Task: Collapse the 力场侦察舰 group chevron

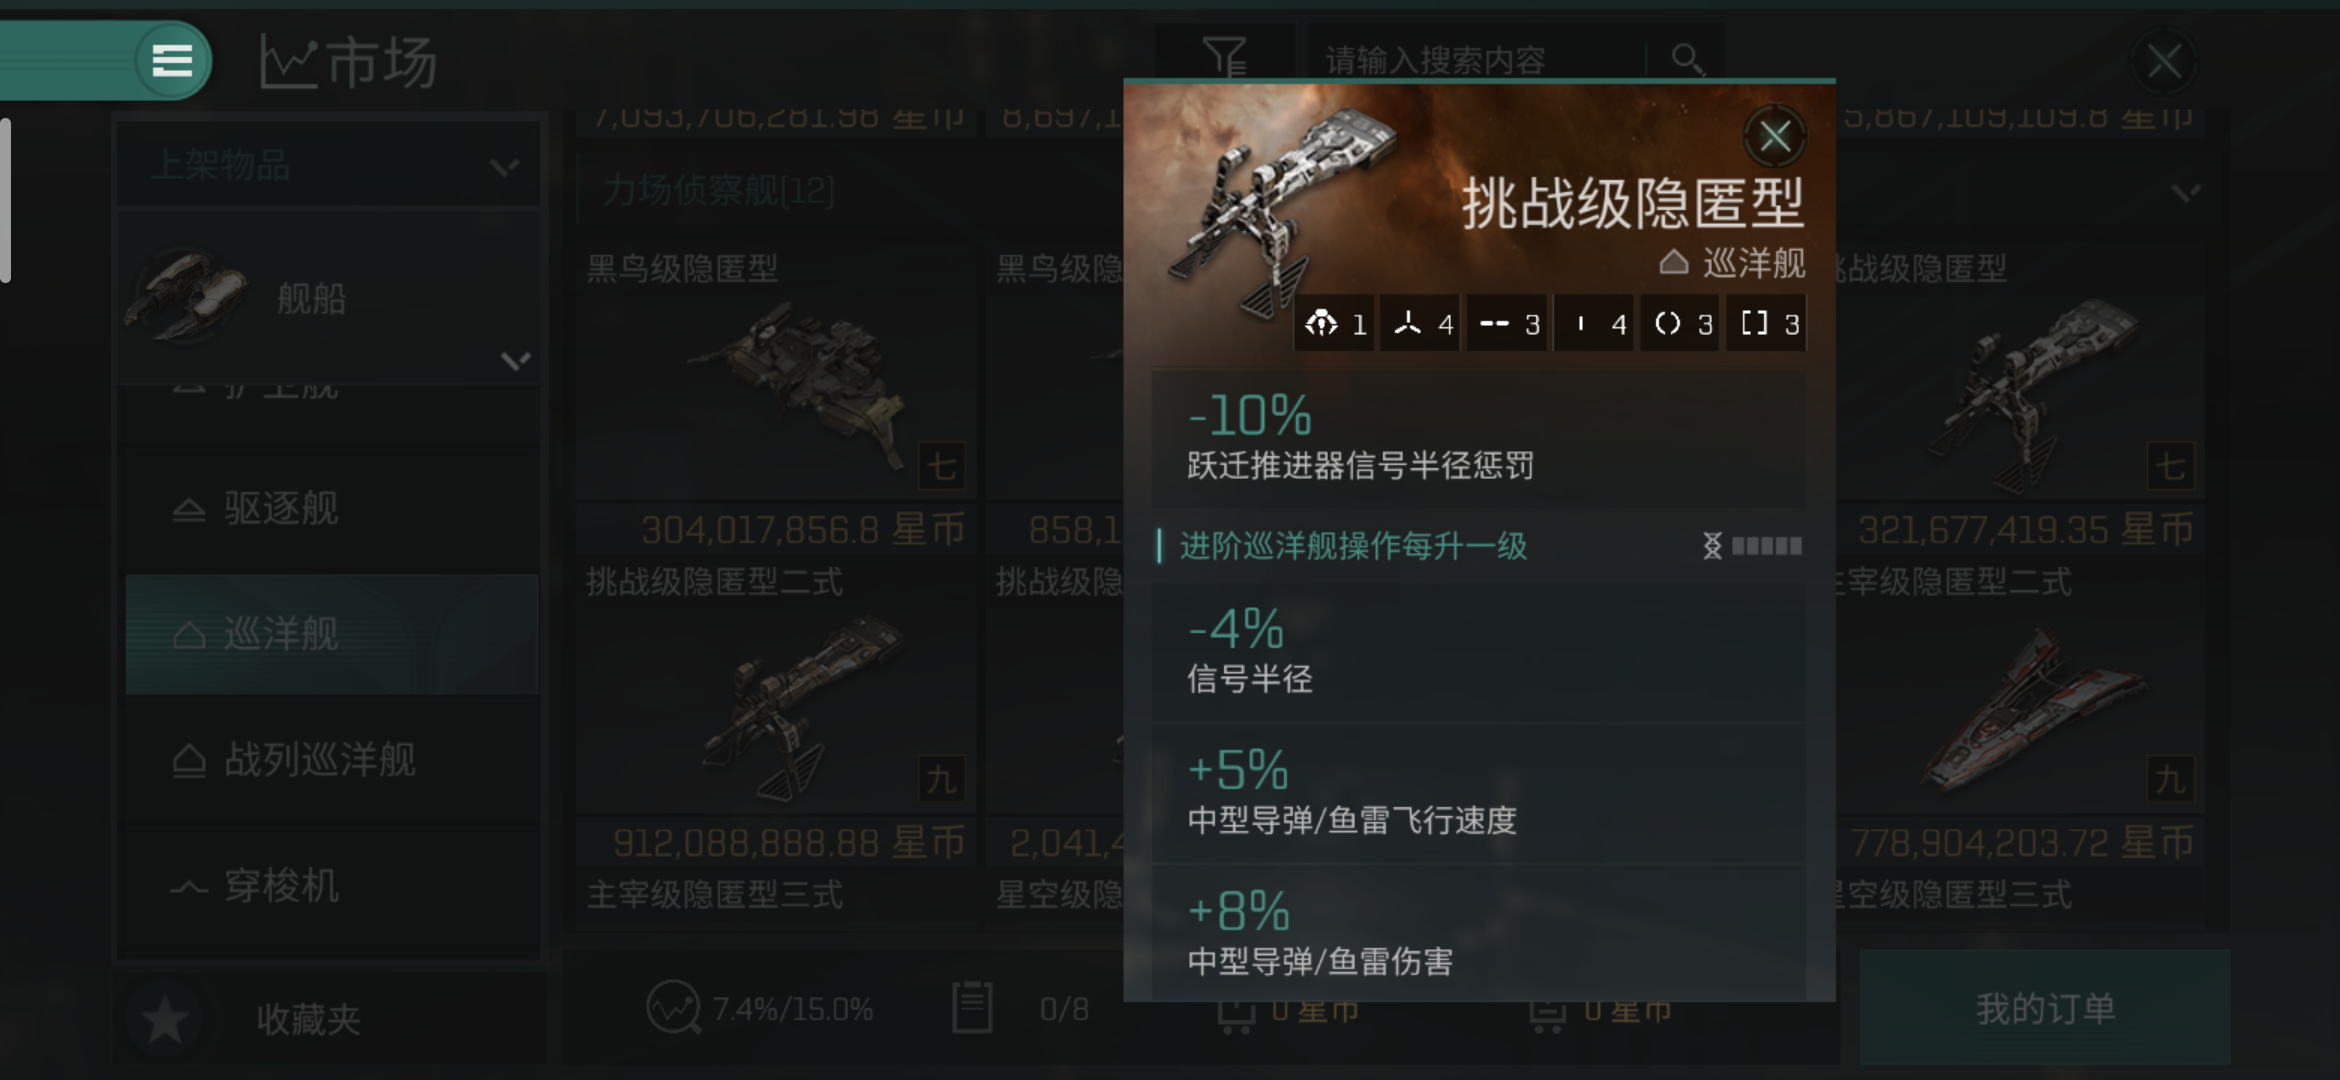Action: 2187,190
